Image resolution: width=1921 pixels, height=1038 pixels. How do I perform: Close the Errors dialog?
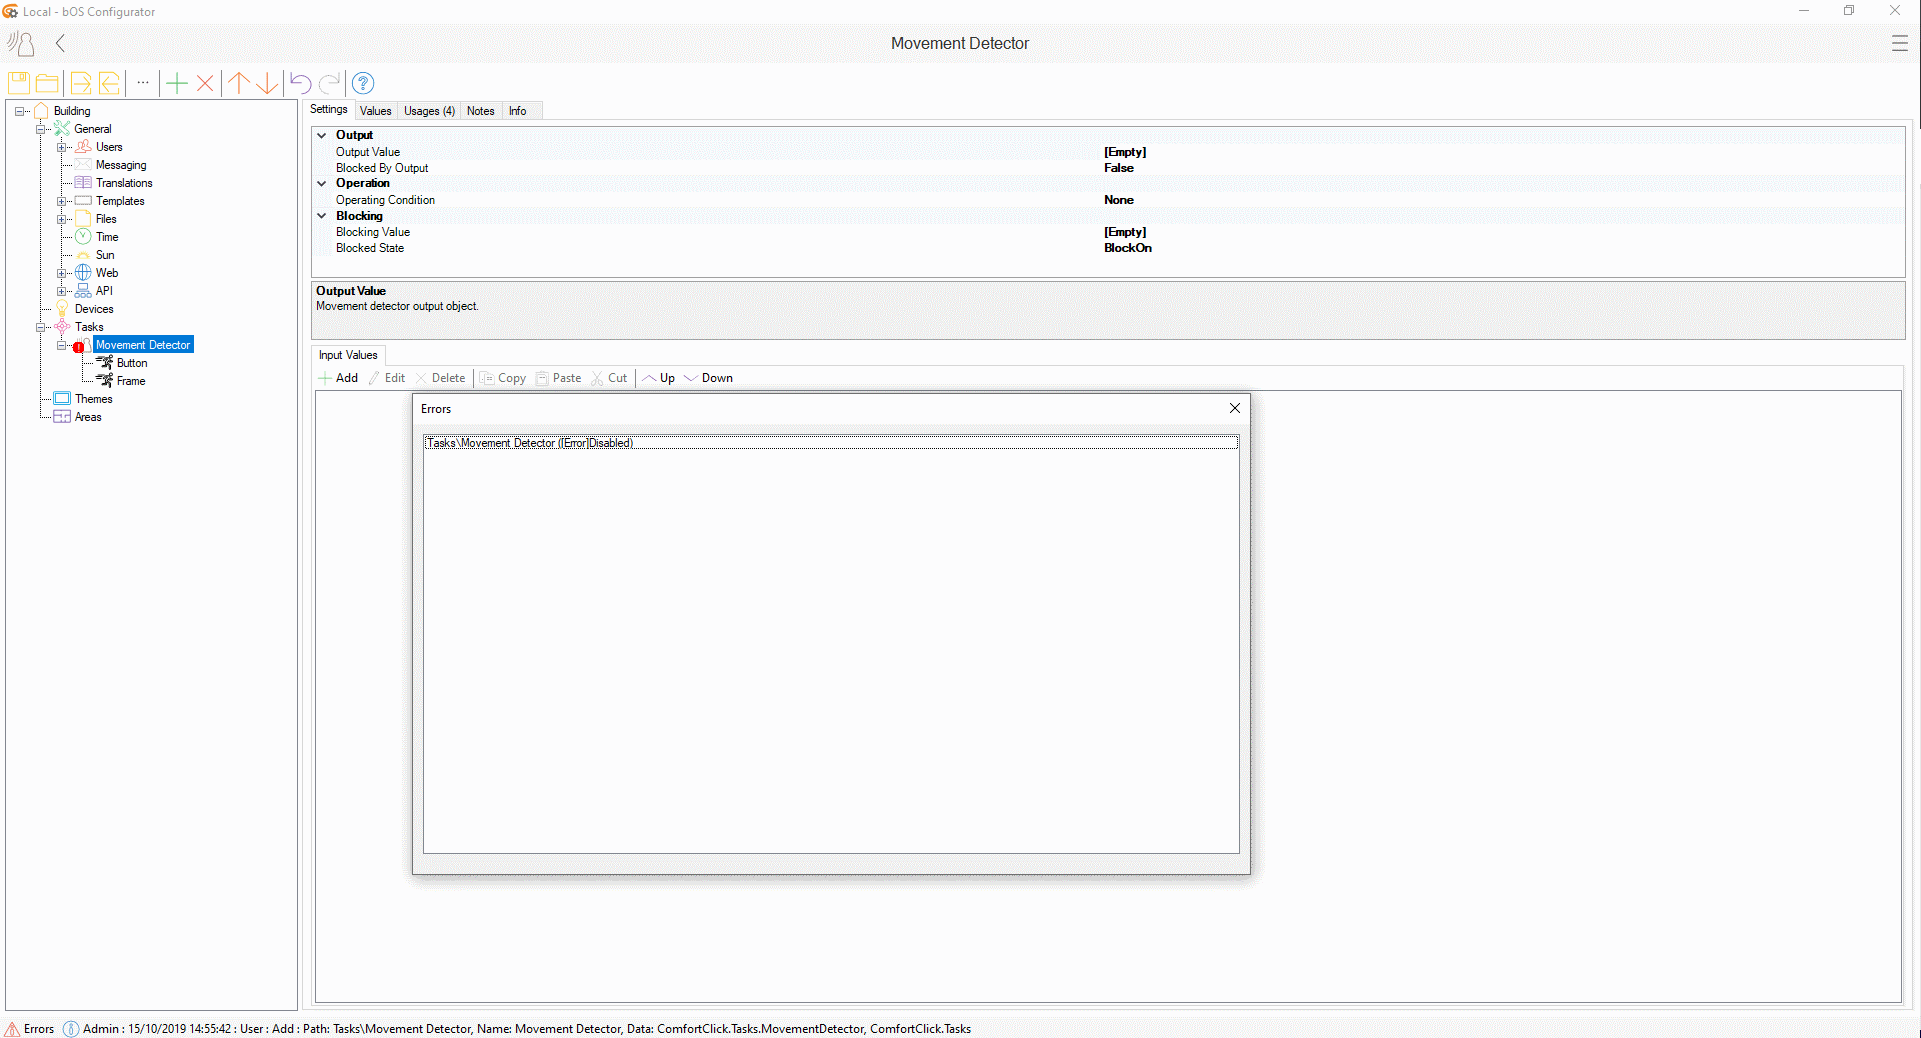pyautogui.click(x=1235, y=408)
